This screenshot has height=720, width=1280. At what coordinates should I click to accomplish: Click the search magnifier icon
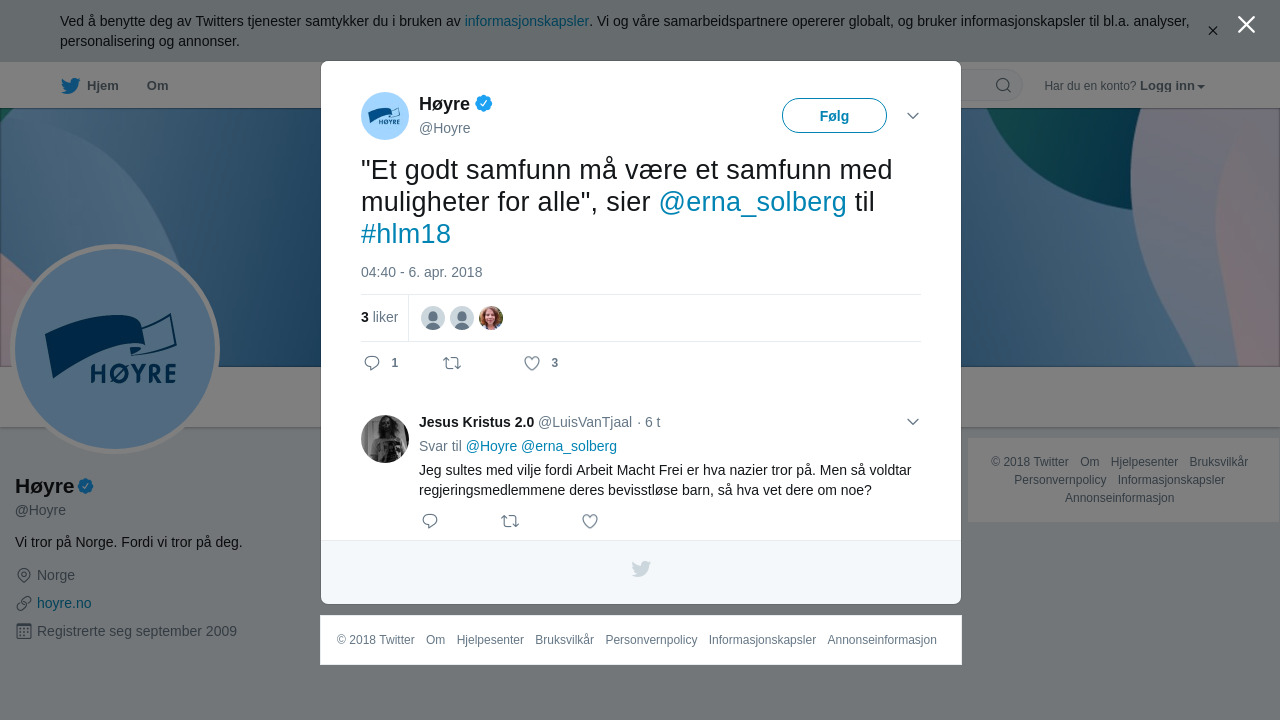(x=1003, y=85)
